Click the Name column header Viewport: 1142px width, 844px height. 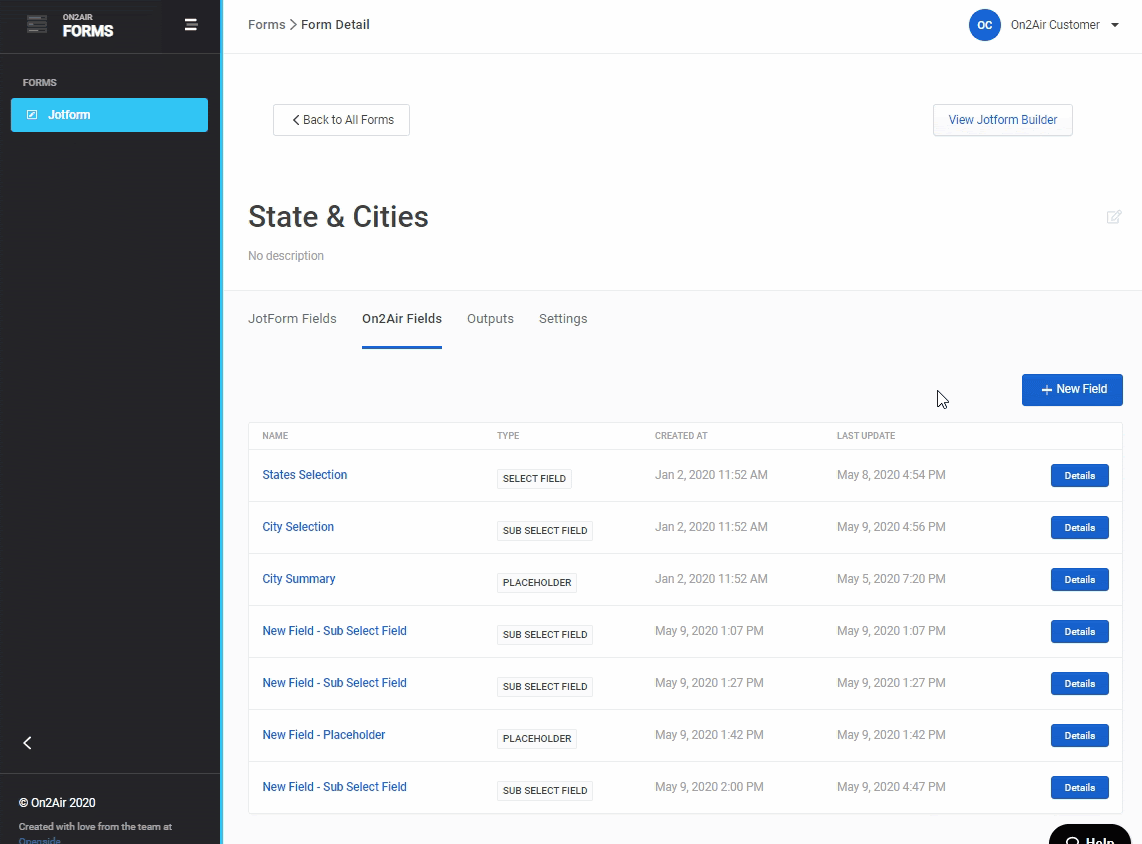[x=275, y=436]
